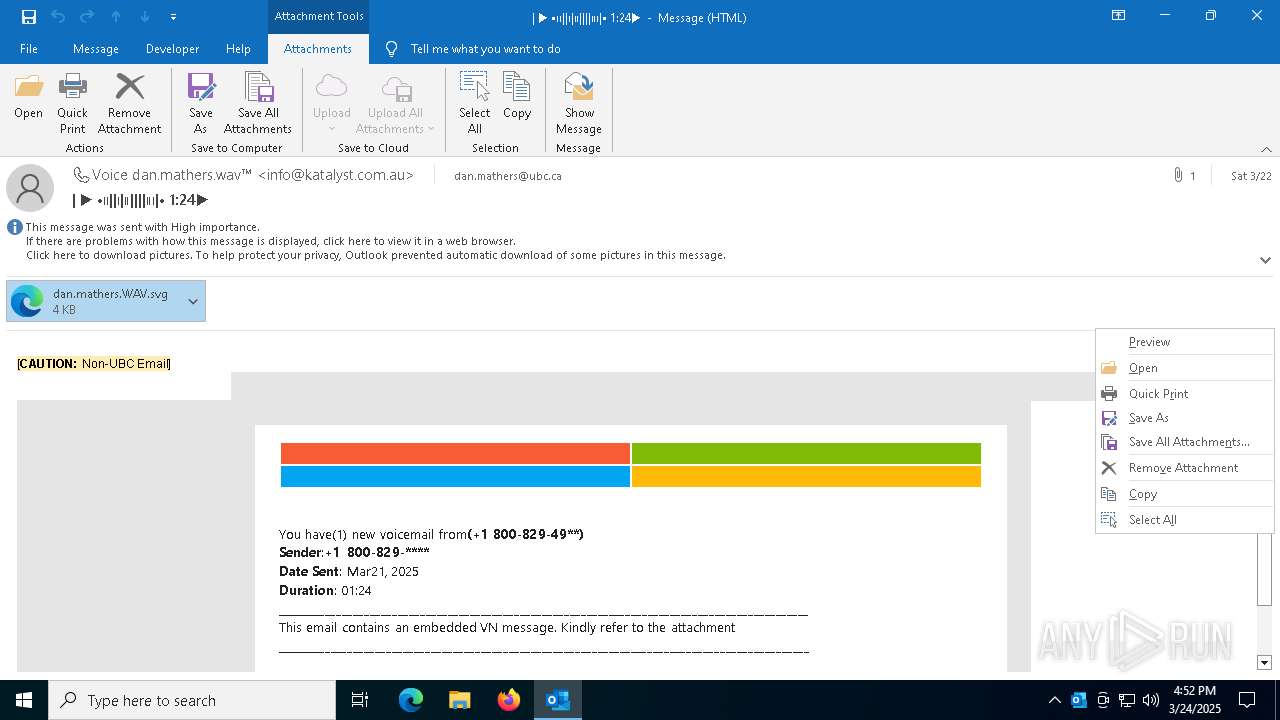Click Remove Attachment in the ribbon

(129, 103)
